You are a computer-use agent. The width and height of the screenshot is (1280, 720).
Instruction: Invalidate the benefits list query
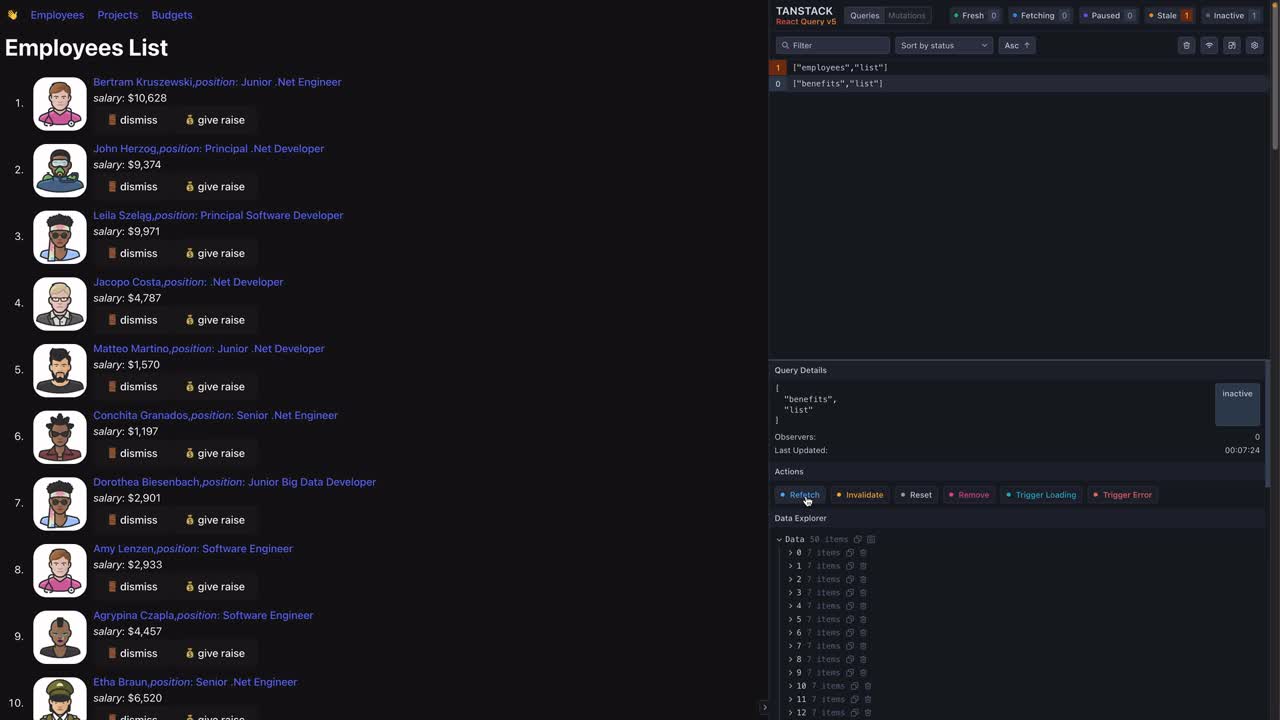[x=859, y=495]
